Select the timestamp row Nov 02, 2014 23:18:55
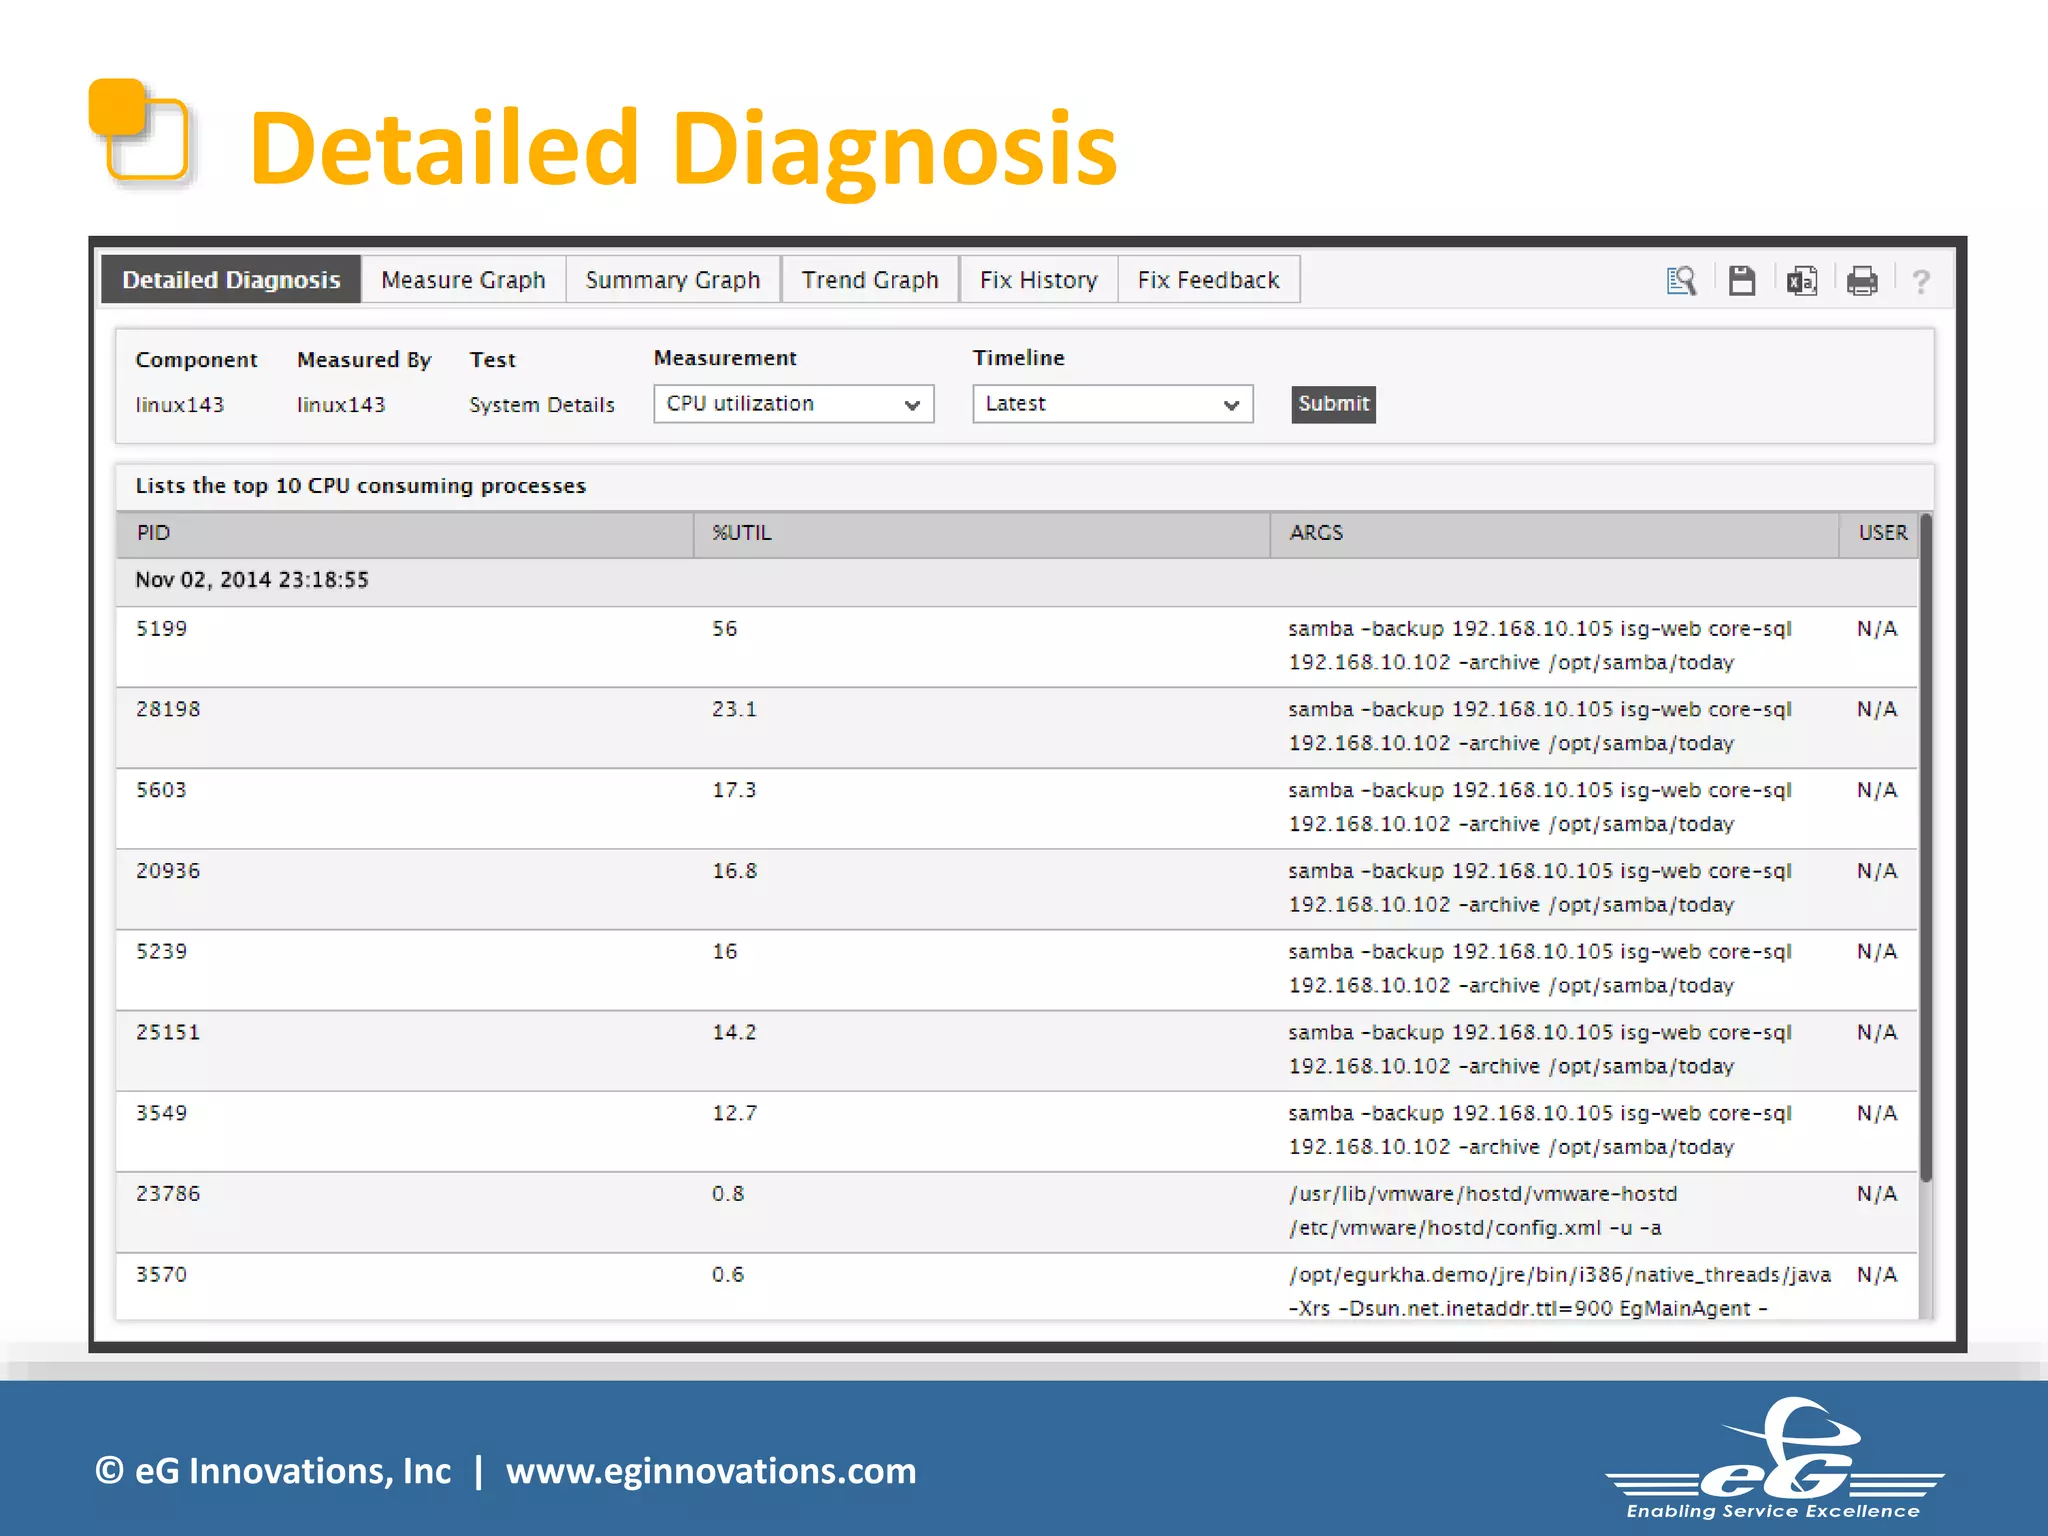Image resolution: width=2048 pixels, height=1536 pixels. (x=1016, y=581)
